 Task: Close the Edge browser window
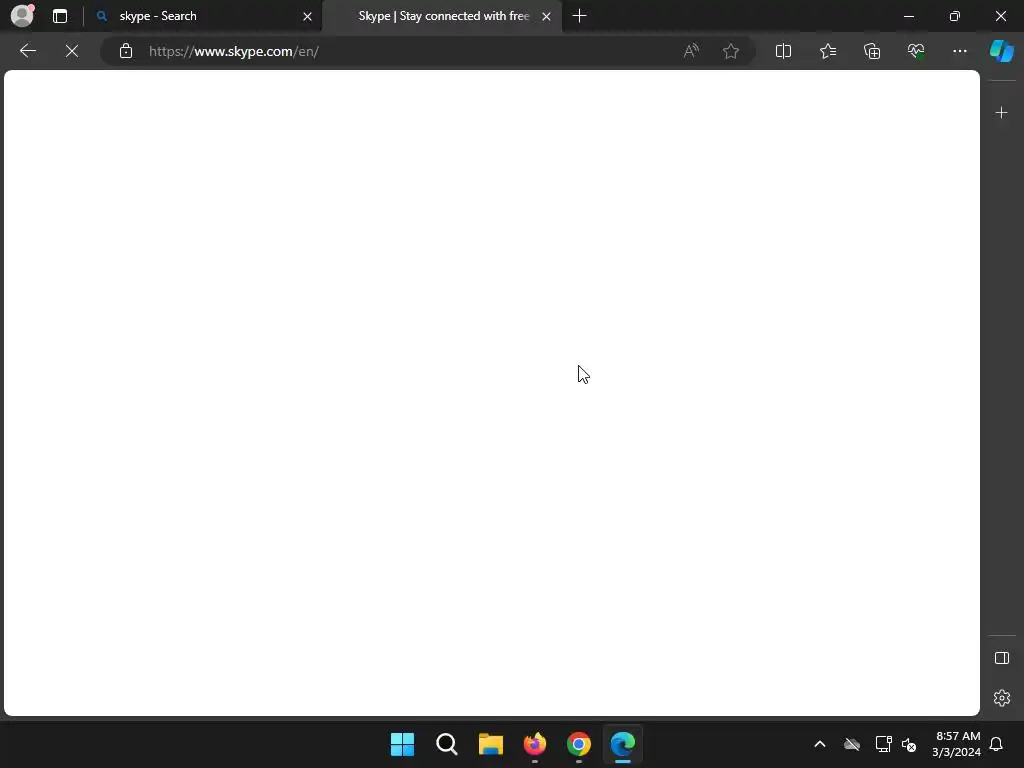tap(1000, 16)
